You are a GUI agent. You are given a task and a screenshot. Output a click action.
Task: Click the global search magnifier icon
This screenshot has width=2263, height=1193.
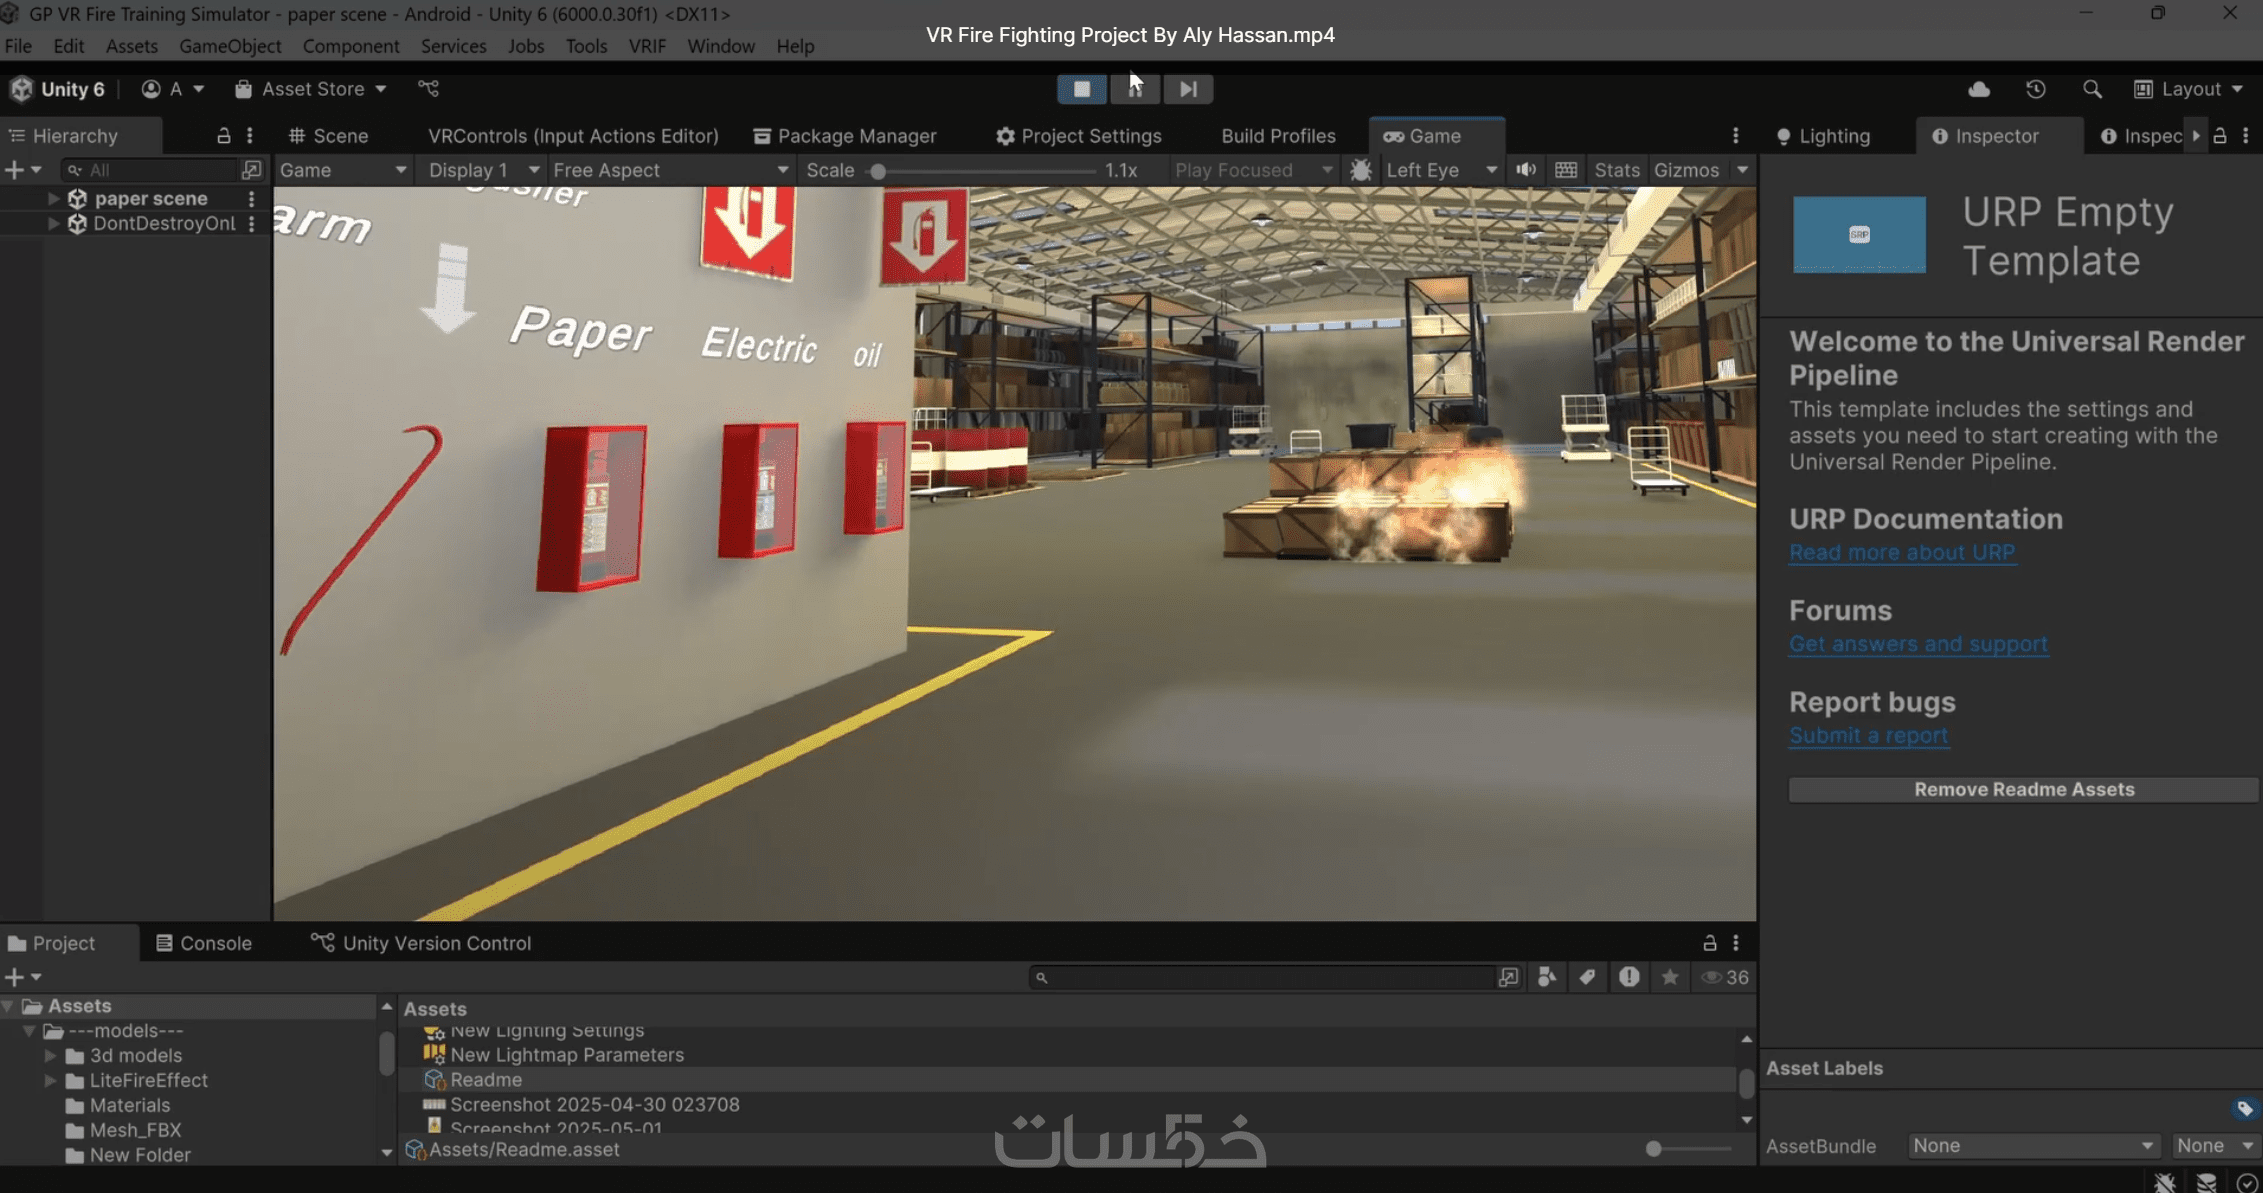tap(2092, 89)
